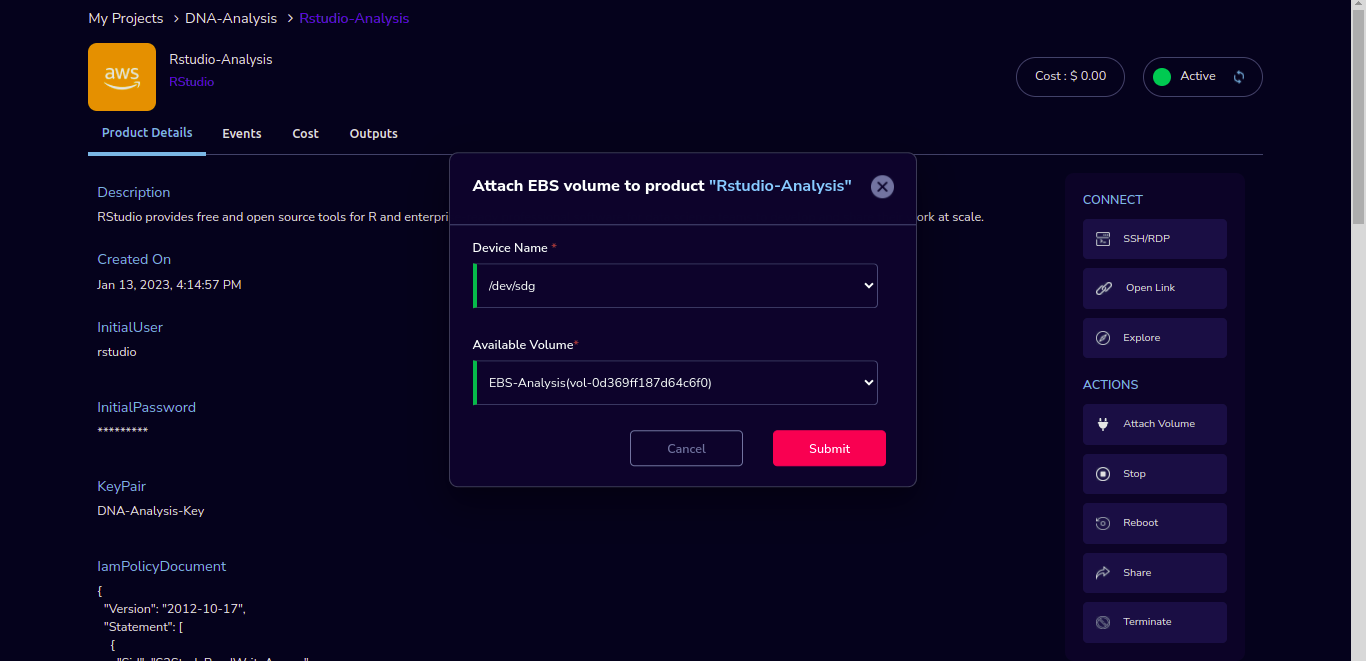Click the Stop circle icon
Image resolution: width=1366 pixels, height=661 pixels.
(1103, 474)
